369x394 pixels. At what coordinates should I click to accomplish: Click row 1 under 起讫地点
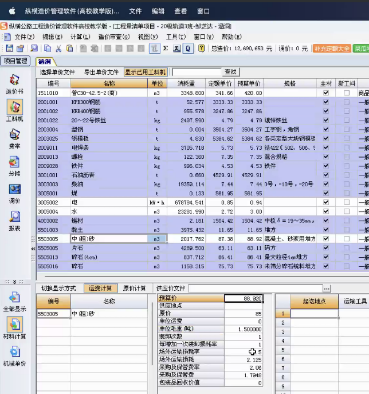tap(314, 313)
